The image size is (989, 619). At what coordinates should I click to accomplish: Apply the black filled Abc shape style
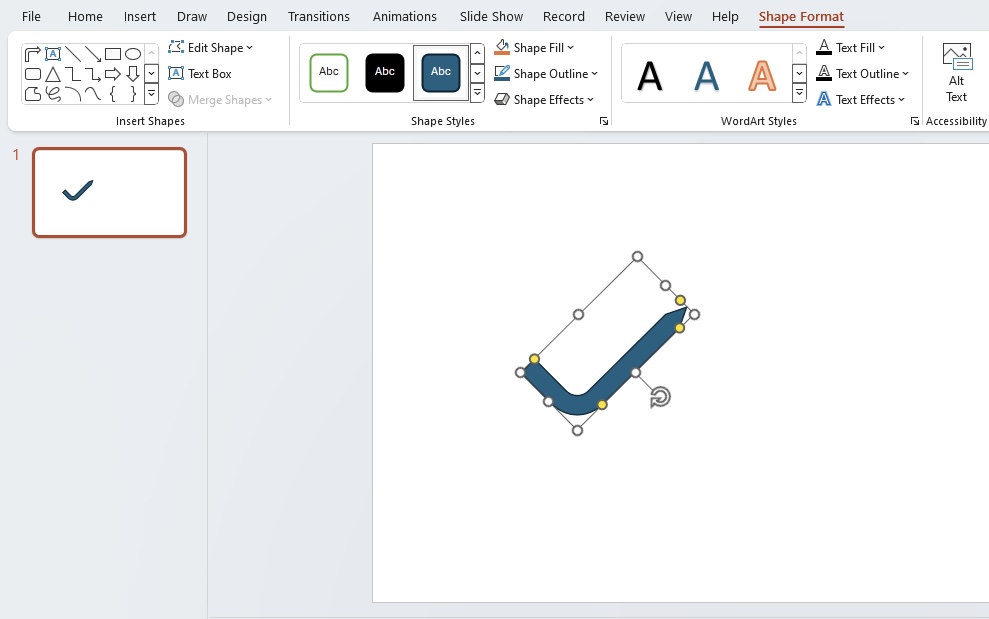coord(385,73)
